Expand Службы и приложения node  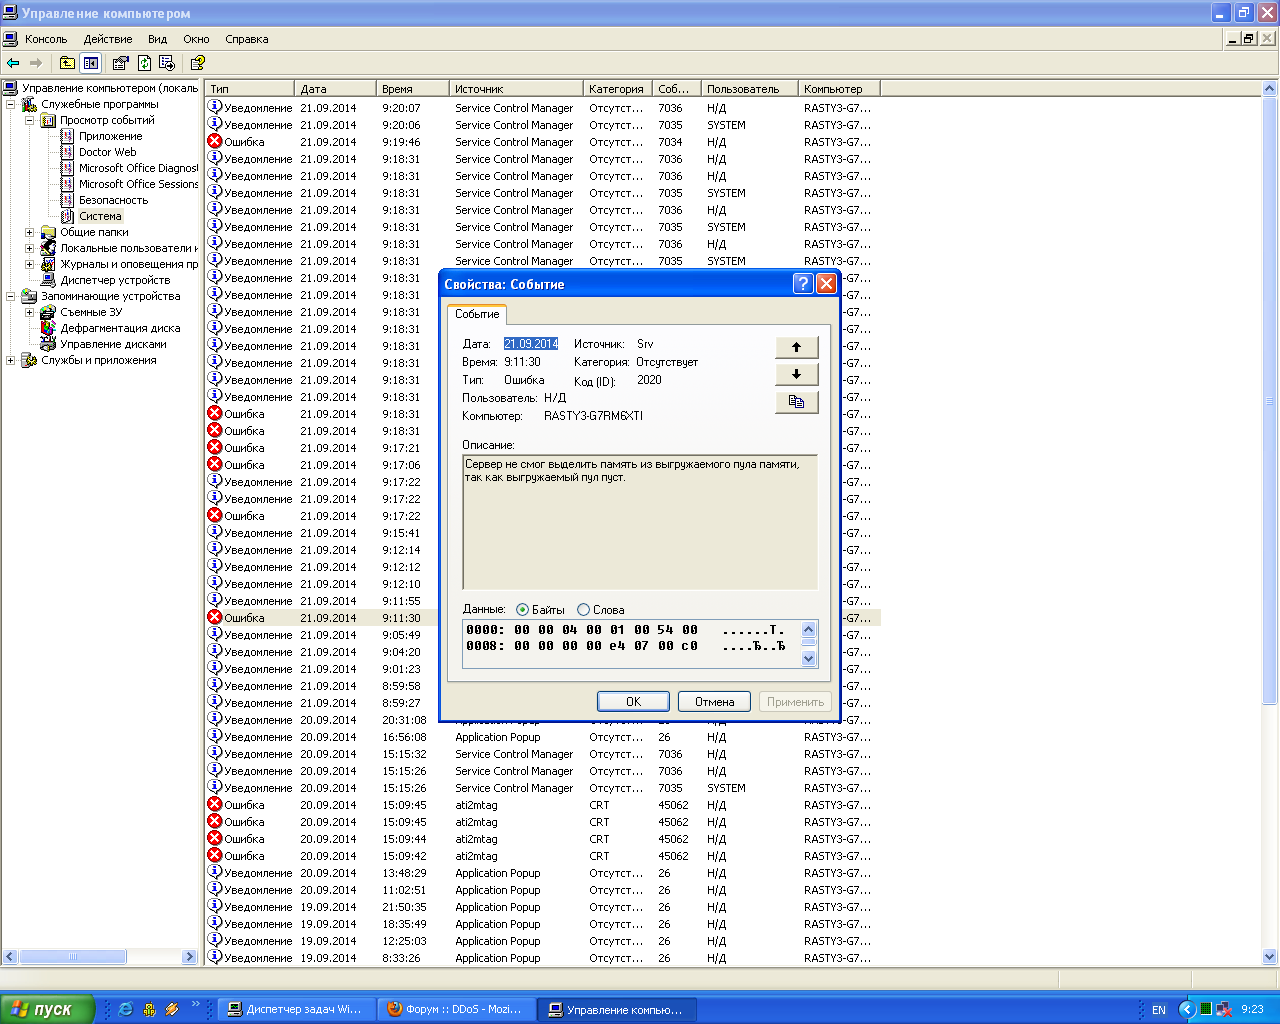[x=11, y=360]
